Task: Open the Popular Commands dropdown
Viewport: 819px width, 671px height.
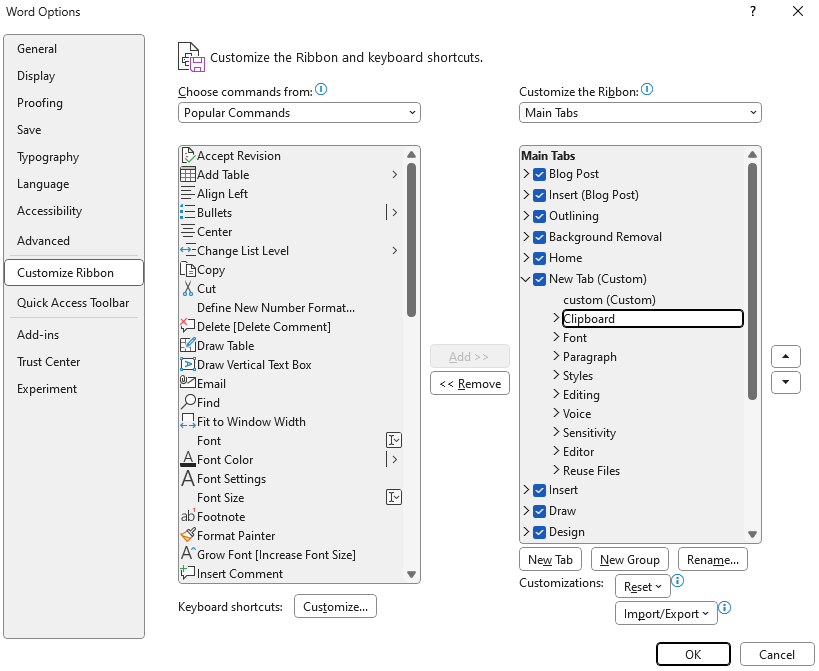Action: tap(299, 113)
